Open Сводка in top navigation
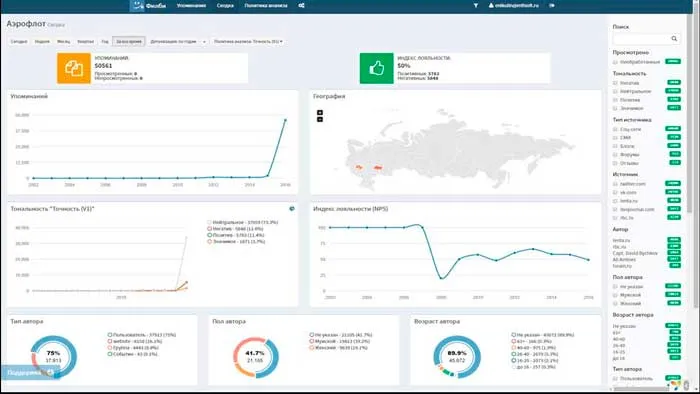The height and width of the screenshot is (394, 700). (225, 5)
